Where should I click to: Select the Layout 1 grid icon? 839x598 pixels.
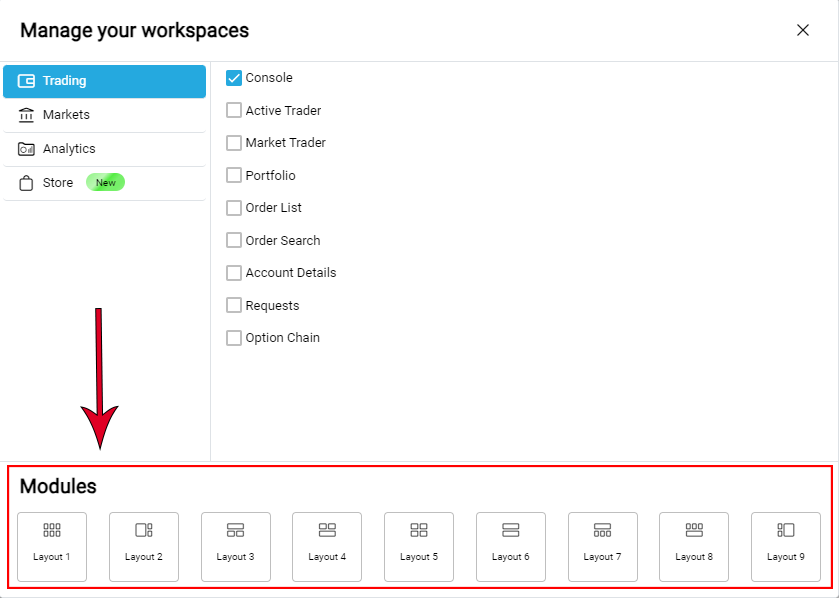click(52, 532)
